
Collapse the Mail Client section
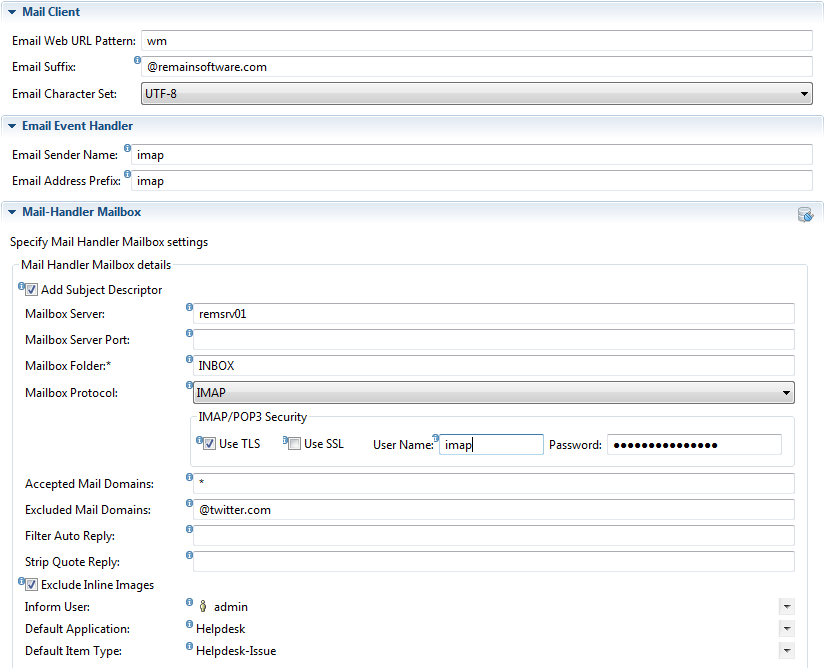12,12
